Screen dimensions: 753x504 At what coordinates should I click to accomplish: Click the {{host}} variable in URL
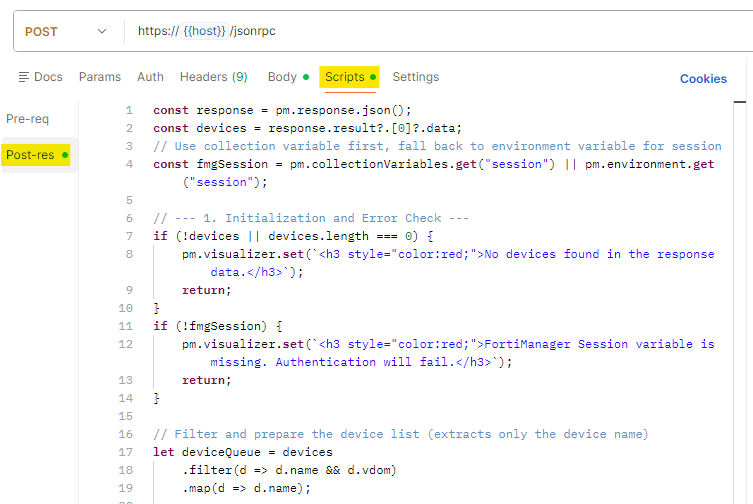[204, 31]
